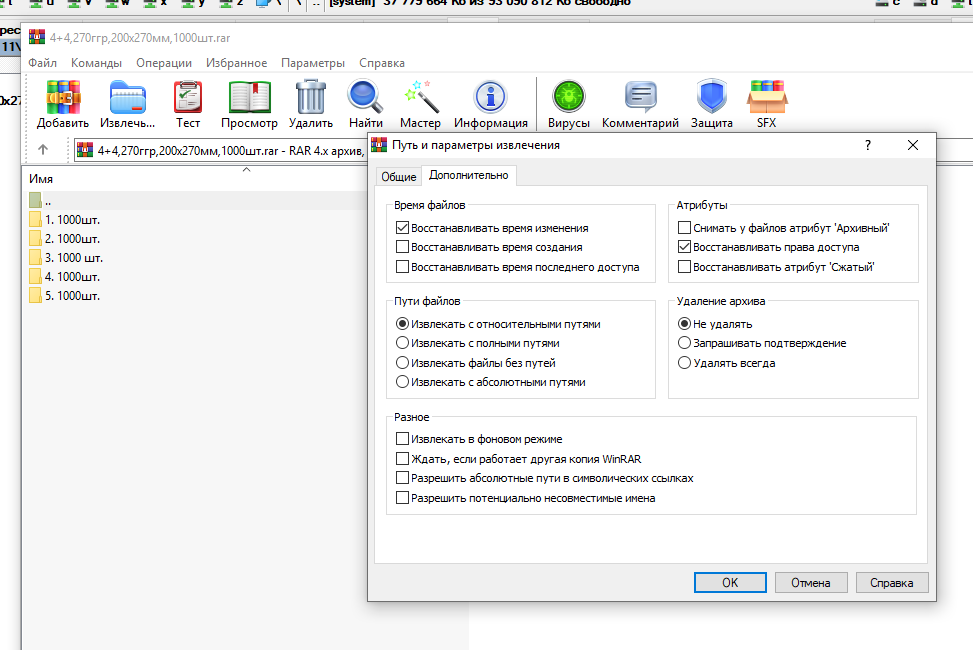973x650 pixels.
Task: Click the dialog help question mark
Action: [868, 145]
